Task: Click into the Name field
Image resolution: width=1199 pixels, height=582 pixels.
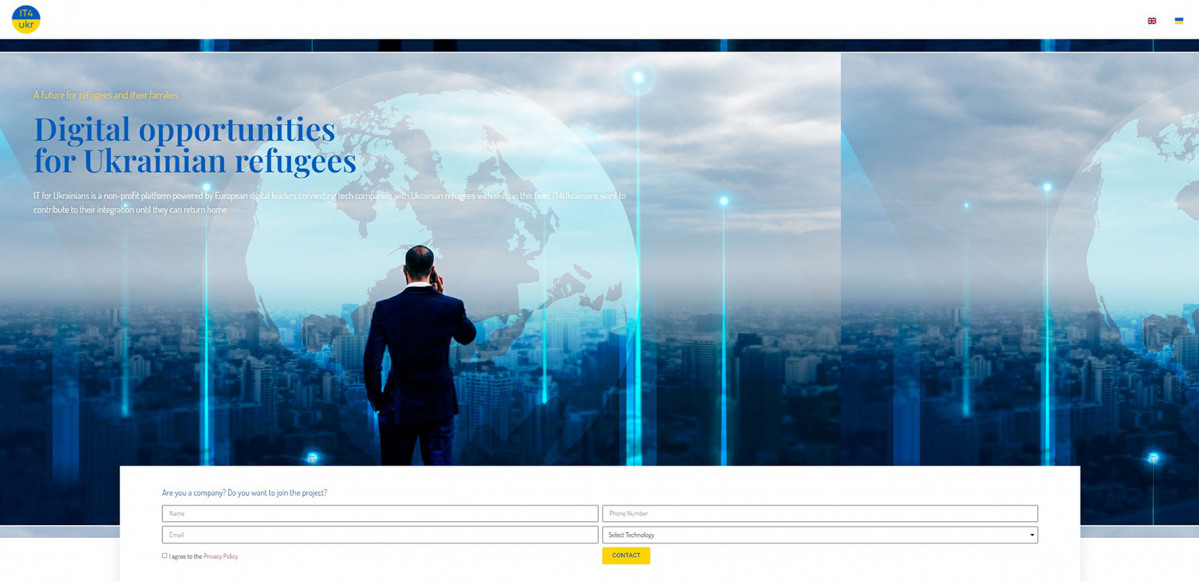Action: pos(380,513)
